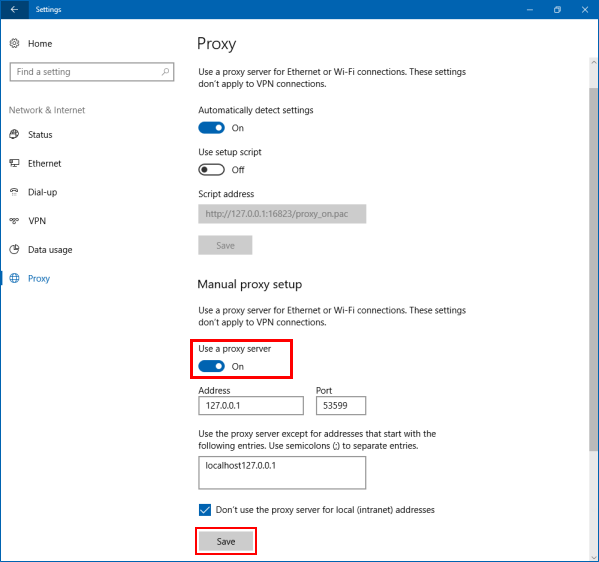Click the Port field showing 53599
Image resolution: width=599 pixels, height=562 pixels.
tap(341, 405)
